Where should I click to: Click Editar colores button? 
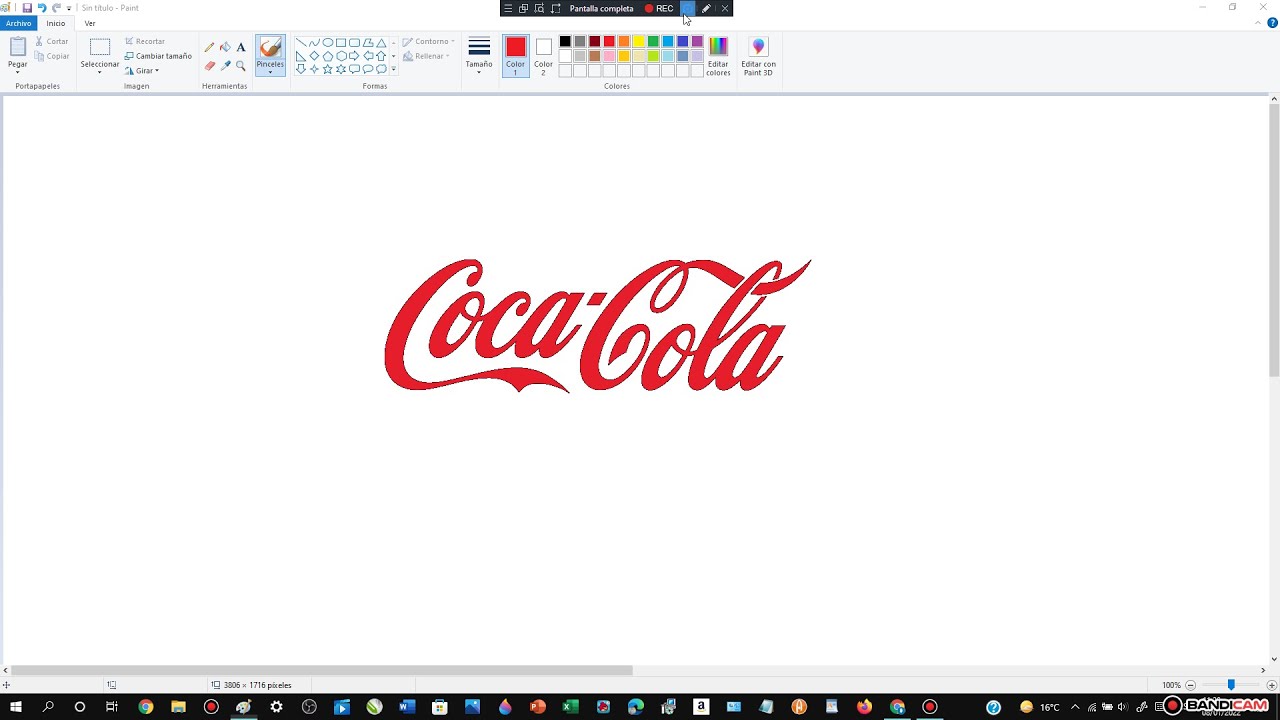point(718,57)
